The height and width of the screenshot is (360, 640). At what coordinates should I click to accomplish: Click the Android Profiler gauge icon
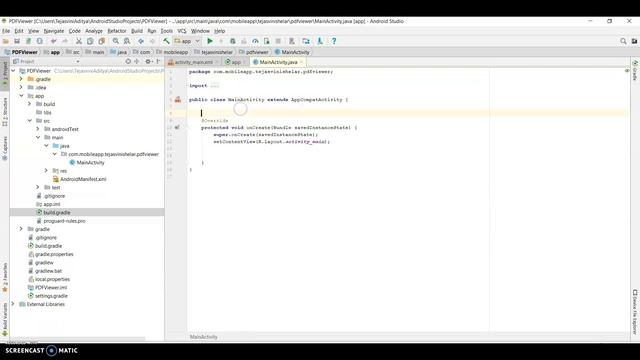pyautogui.click(x=255, y=41)
